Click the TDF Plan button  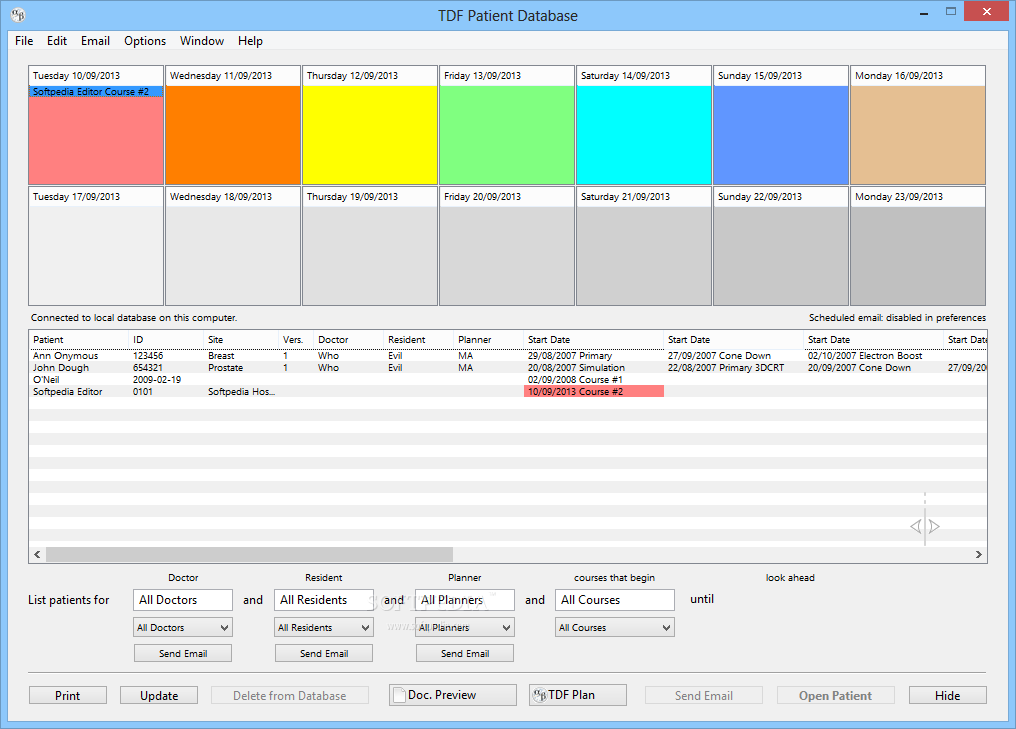click(578, 695)
